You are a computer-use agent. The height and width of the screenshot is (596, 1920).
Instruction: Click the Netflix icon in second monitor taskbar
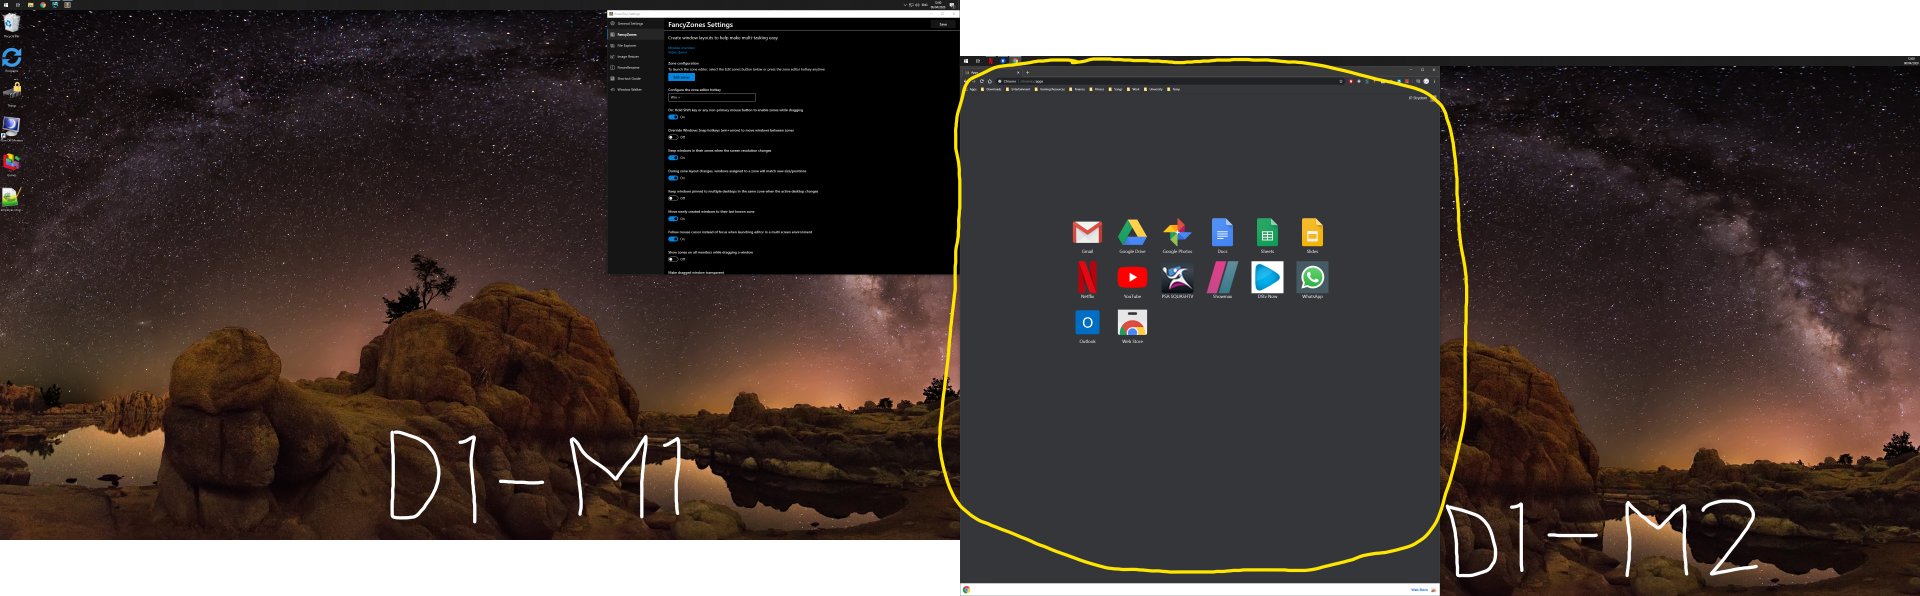click(x=990, y=61)
